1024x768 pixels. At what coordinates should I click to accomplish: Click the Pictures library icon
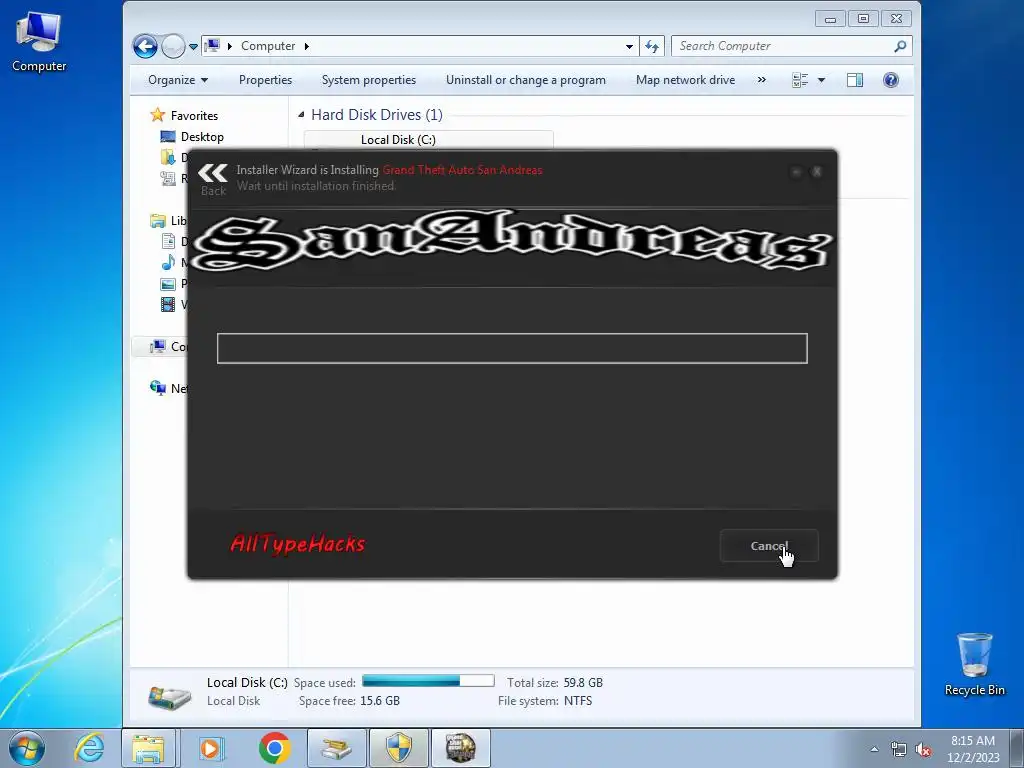click(168, 283)
